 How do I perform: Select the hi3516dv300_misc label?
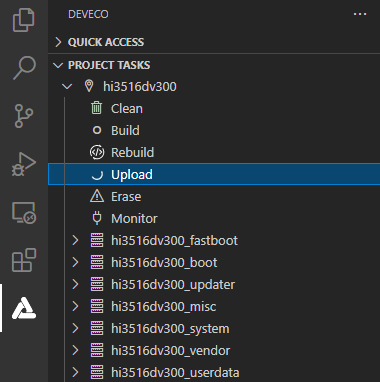[164, 306]
